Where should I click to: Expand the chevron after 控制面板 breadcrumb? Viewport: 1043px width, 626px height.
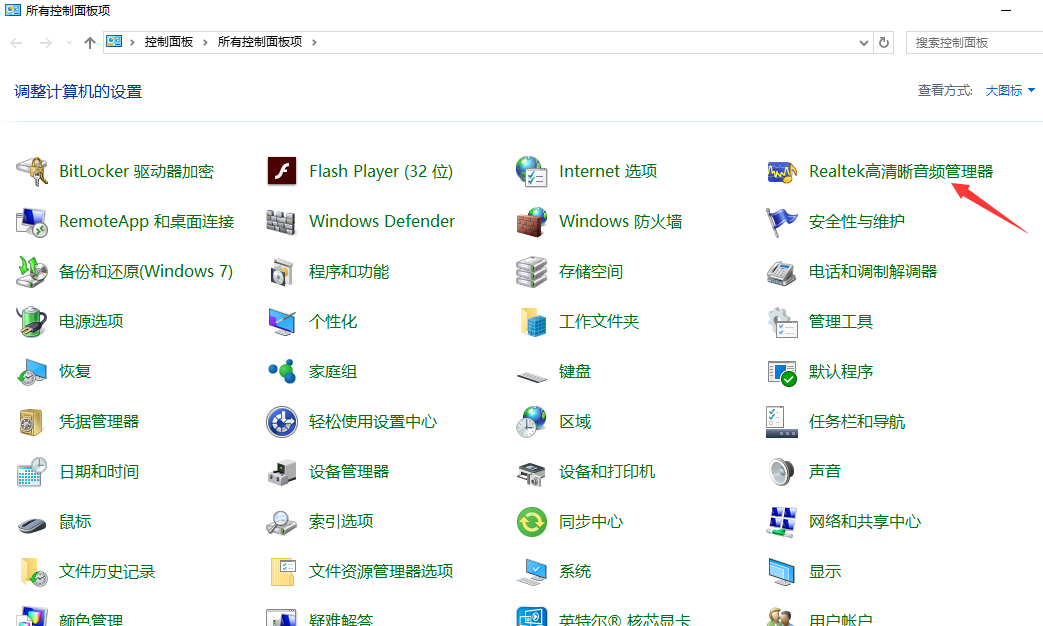click(x=205, y=43)
